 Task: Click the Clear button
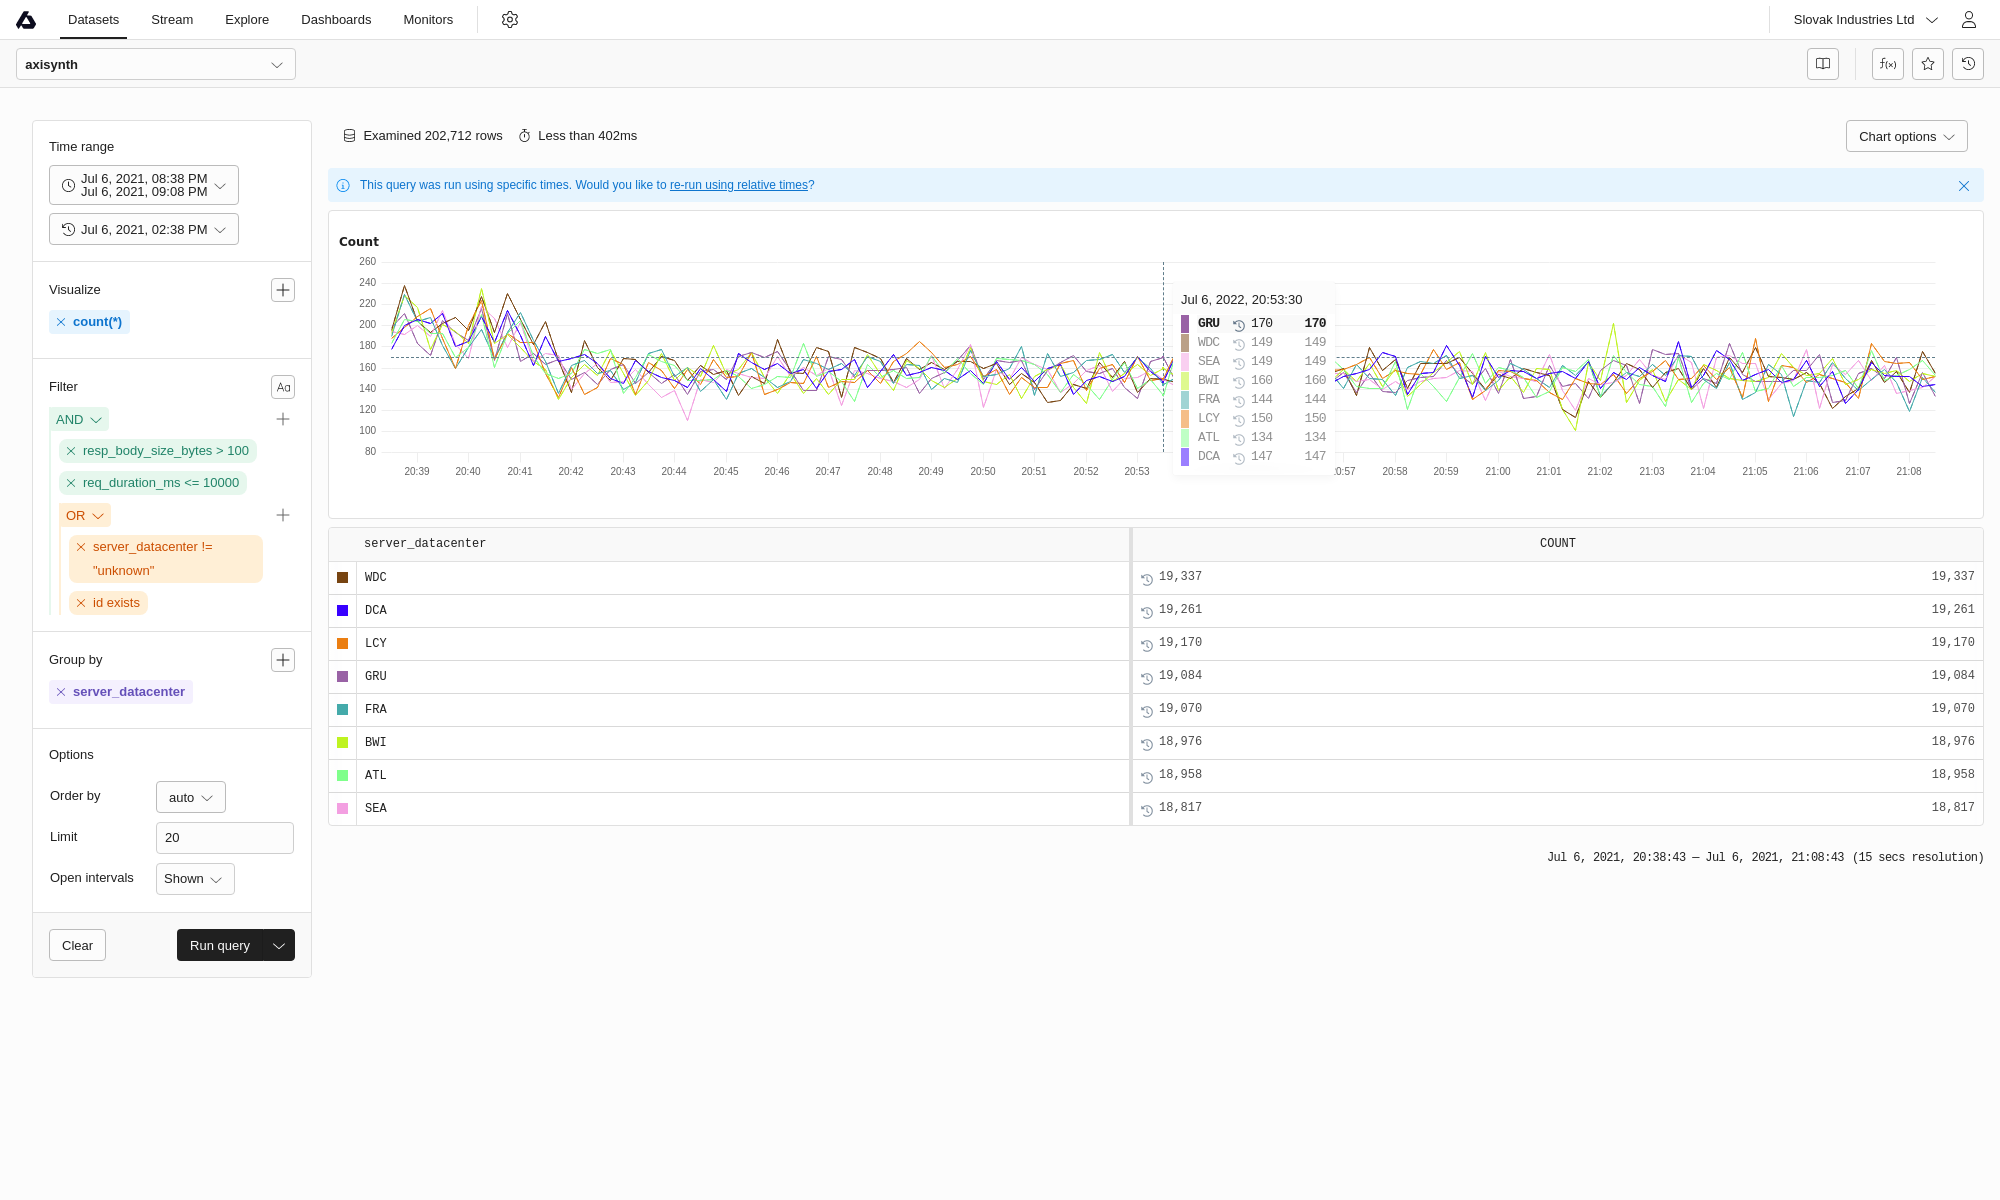pos(77,946)
